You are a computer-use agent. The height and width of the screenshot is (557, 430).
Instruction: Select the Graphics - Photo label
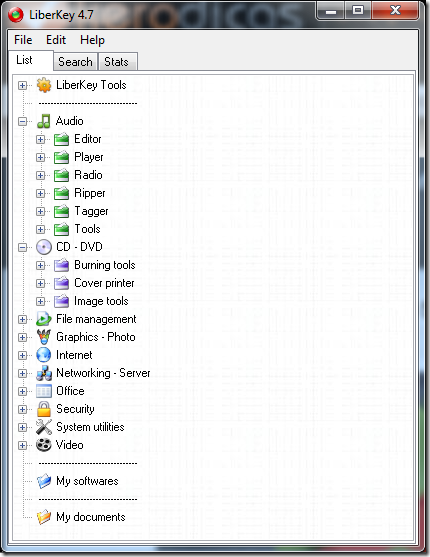[x=96, y=337]
